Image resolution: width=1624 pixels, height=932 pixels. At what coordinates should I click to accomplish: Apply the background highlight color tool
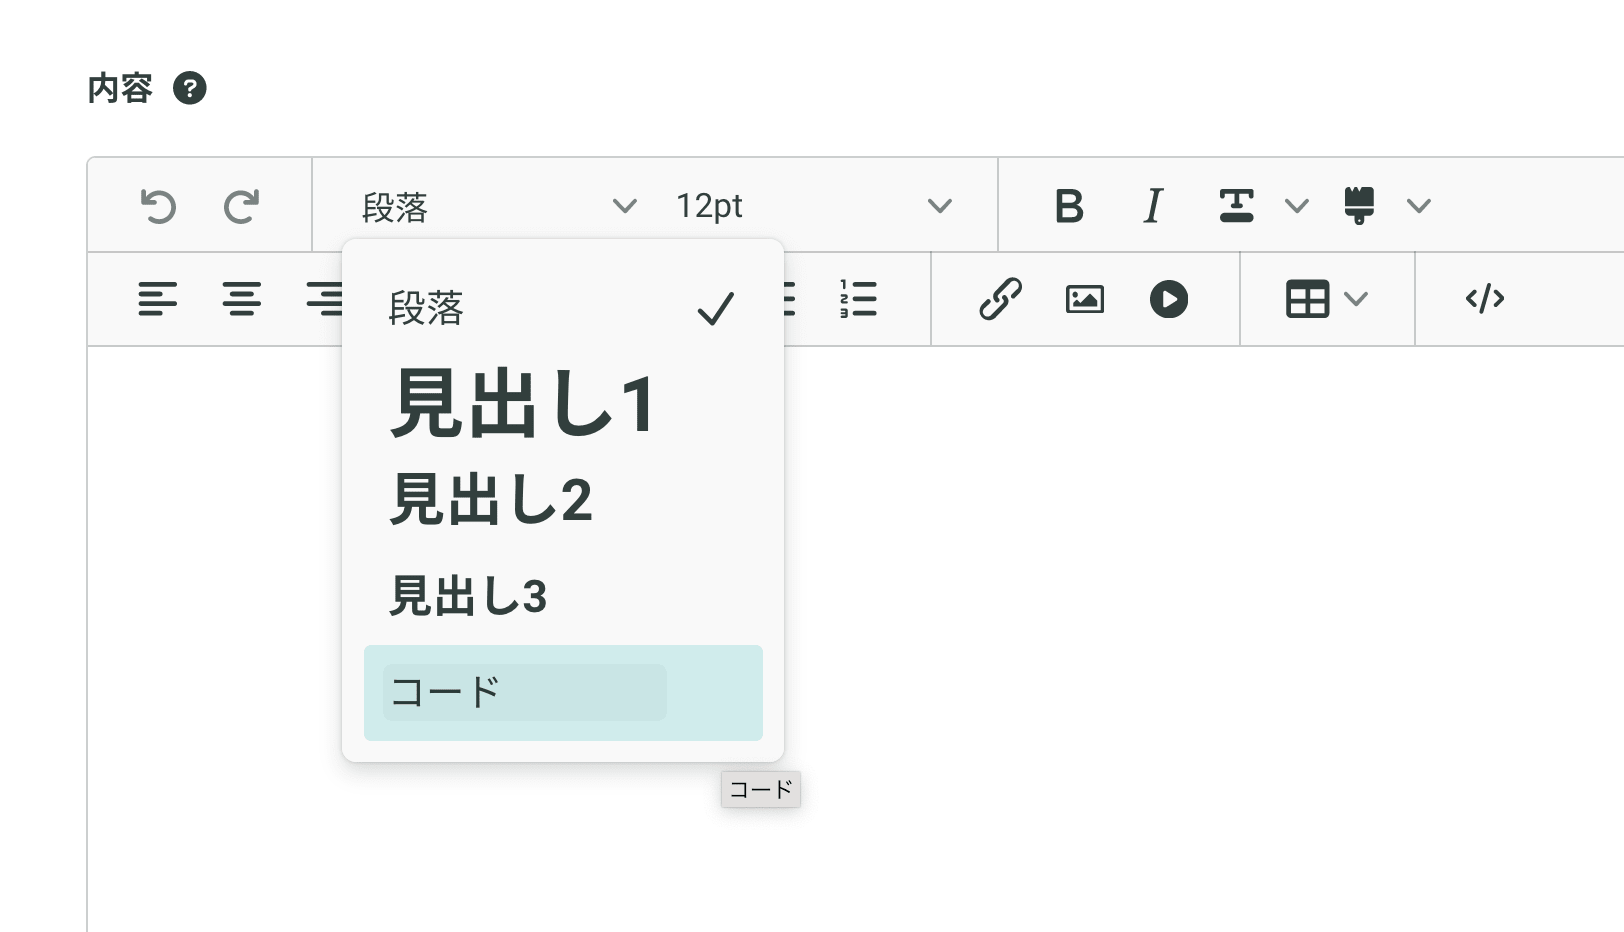(x=1359, y=206)
